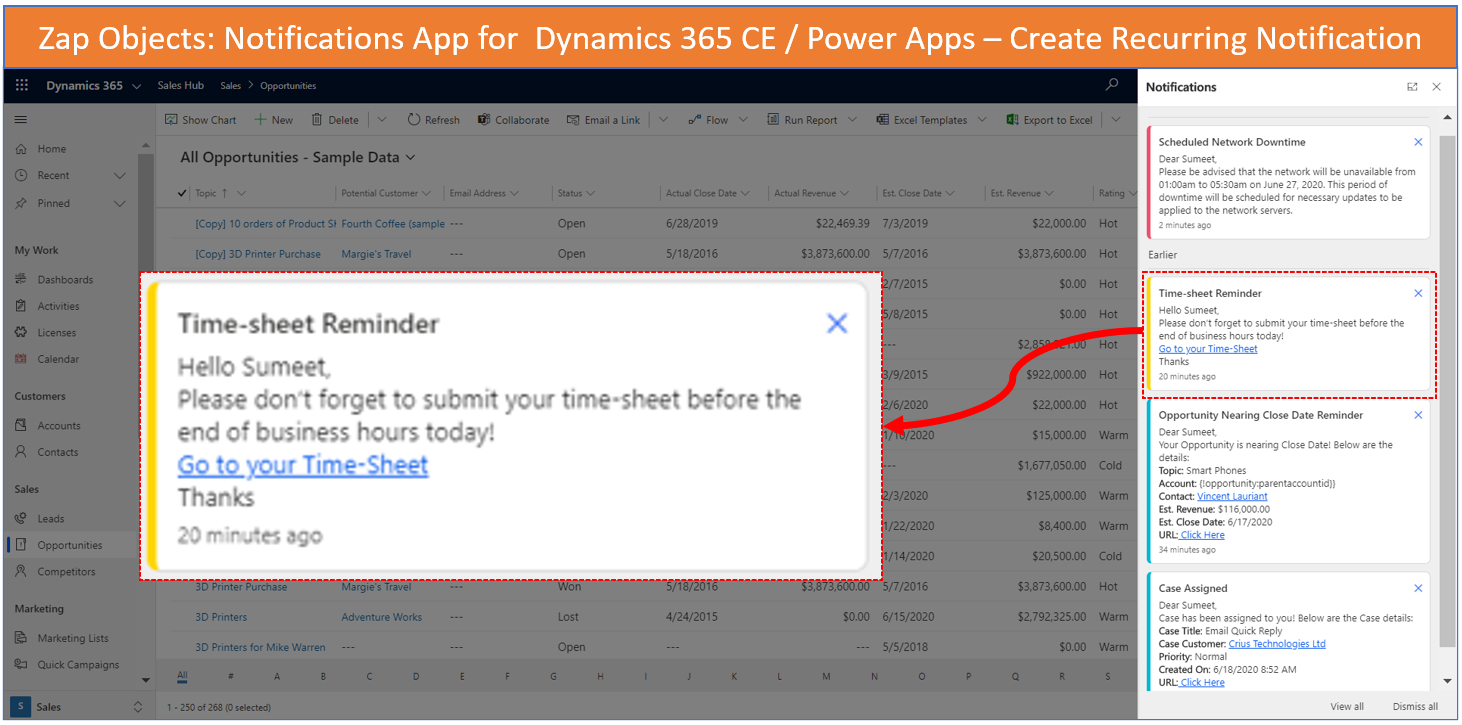Viewport: 1462px width, 725px height.
Task: Click New to create an opportunity
Action: 273,120
